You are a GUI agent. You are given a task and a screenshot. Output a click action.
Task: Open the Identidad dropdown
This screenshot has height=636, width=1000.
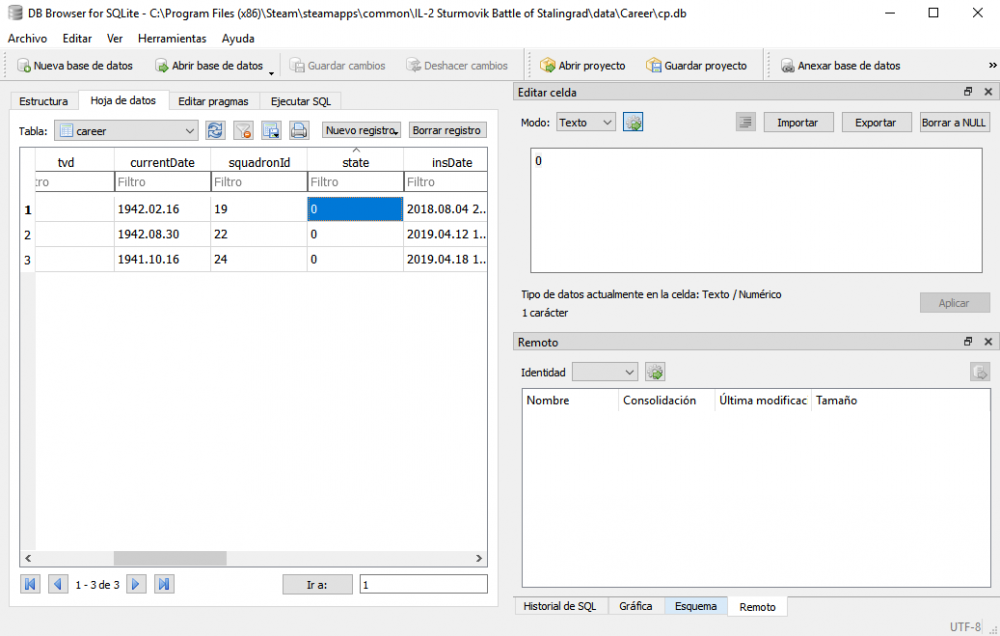604,372
